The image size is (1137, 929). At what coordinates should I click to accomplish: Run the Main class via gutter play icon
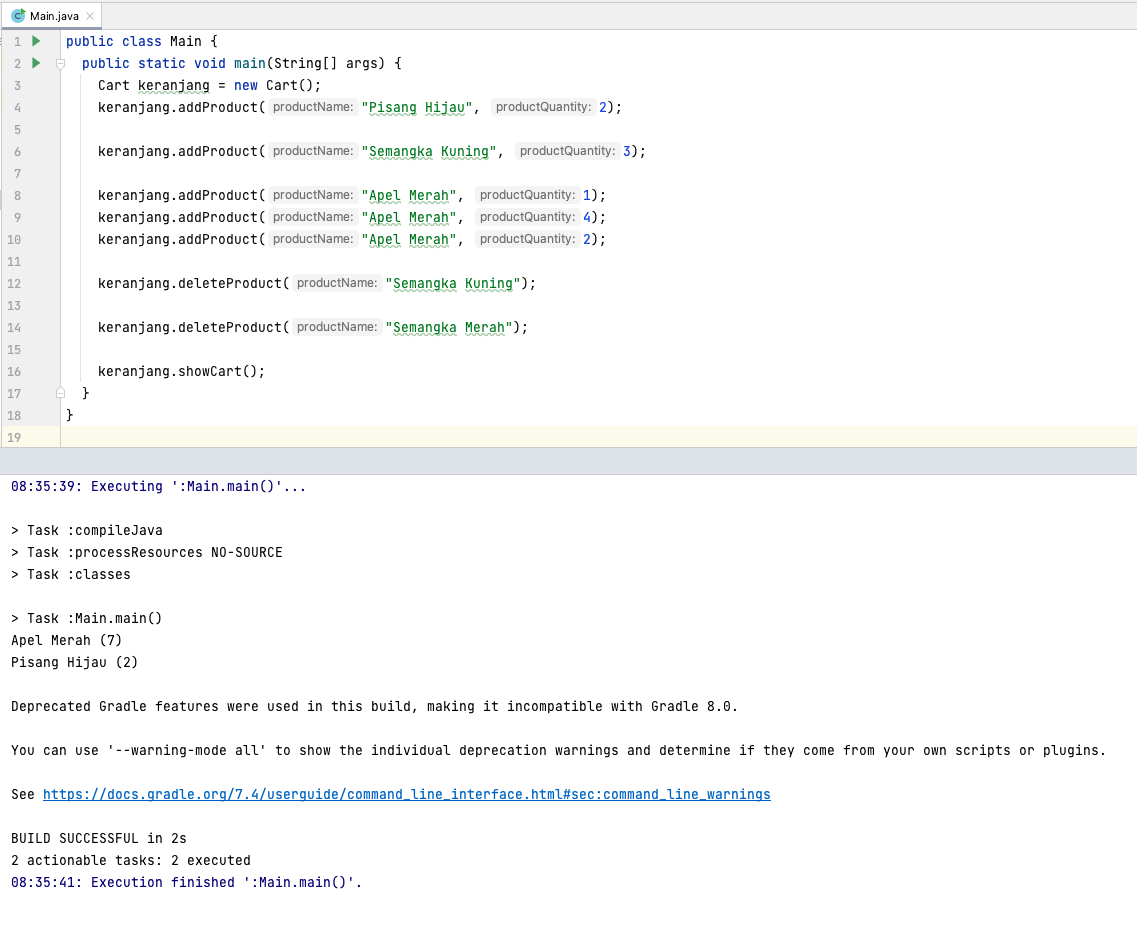(35, 41)
